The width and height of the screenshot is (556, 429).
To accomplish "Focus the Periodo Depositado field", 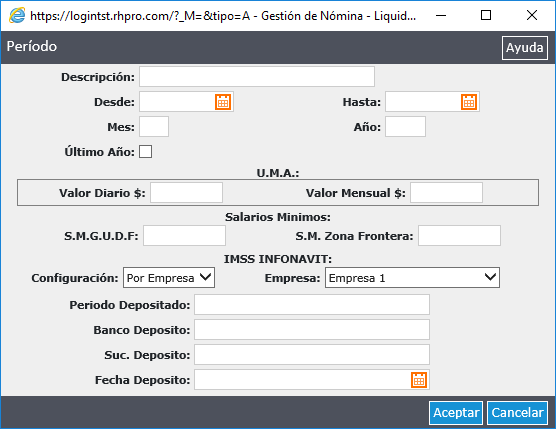I will (x=312, y=305).
